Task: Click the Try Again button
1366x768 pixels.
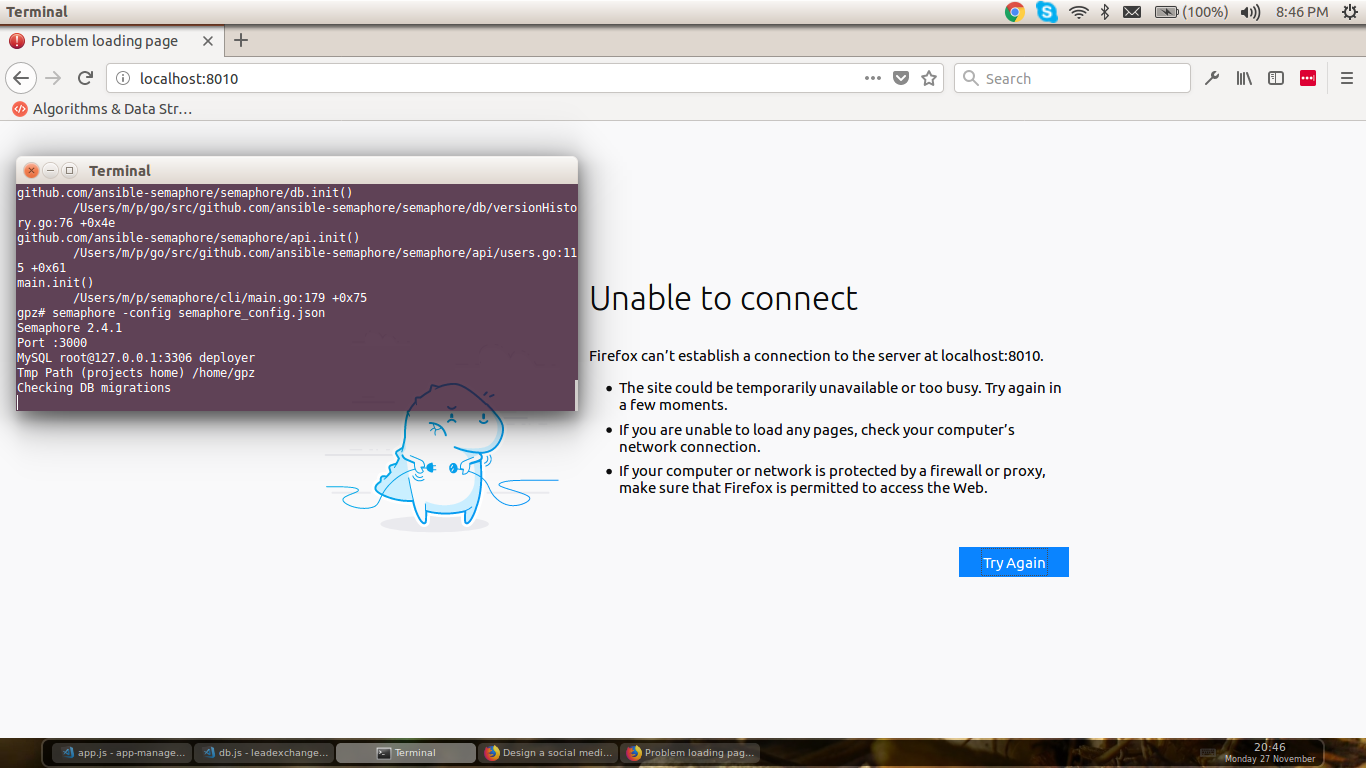Action: coord(1013,561)
